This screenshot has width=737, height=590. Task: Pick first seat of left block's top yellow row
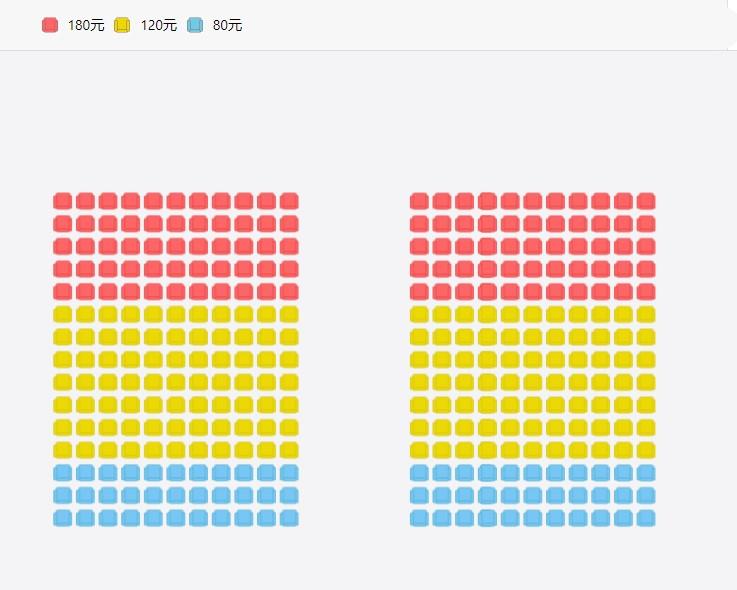(62, 314)
